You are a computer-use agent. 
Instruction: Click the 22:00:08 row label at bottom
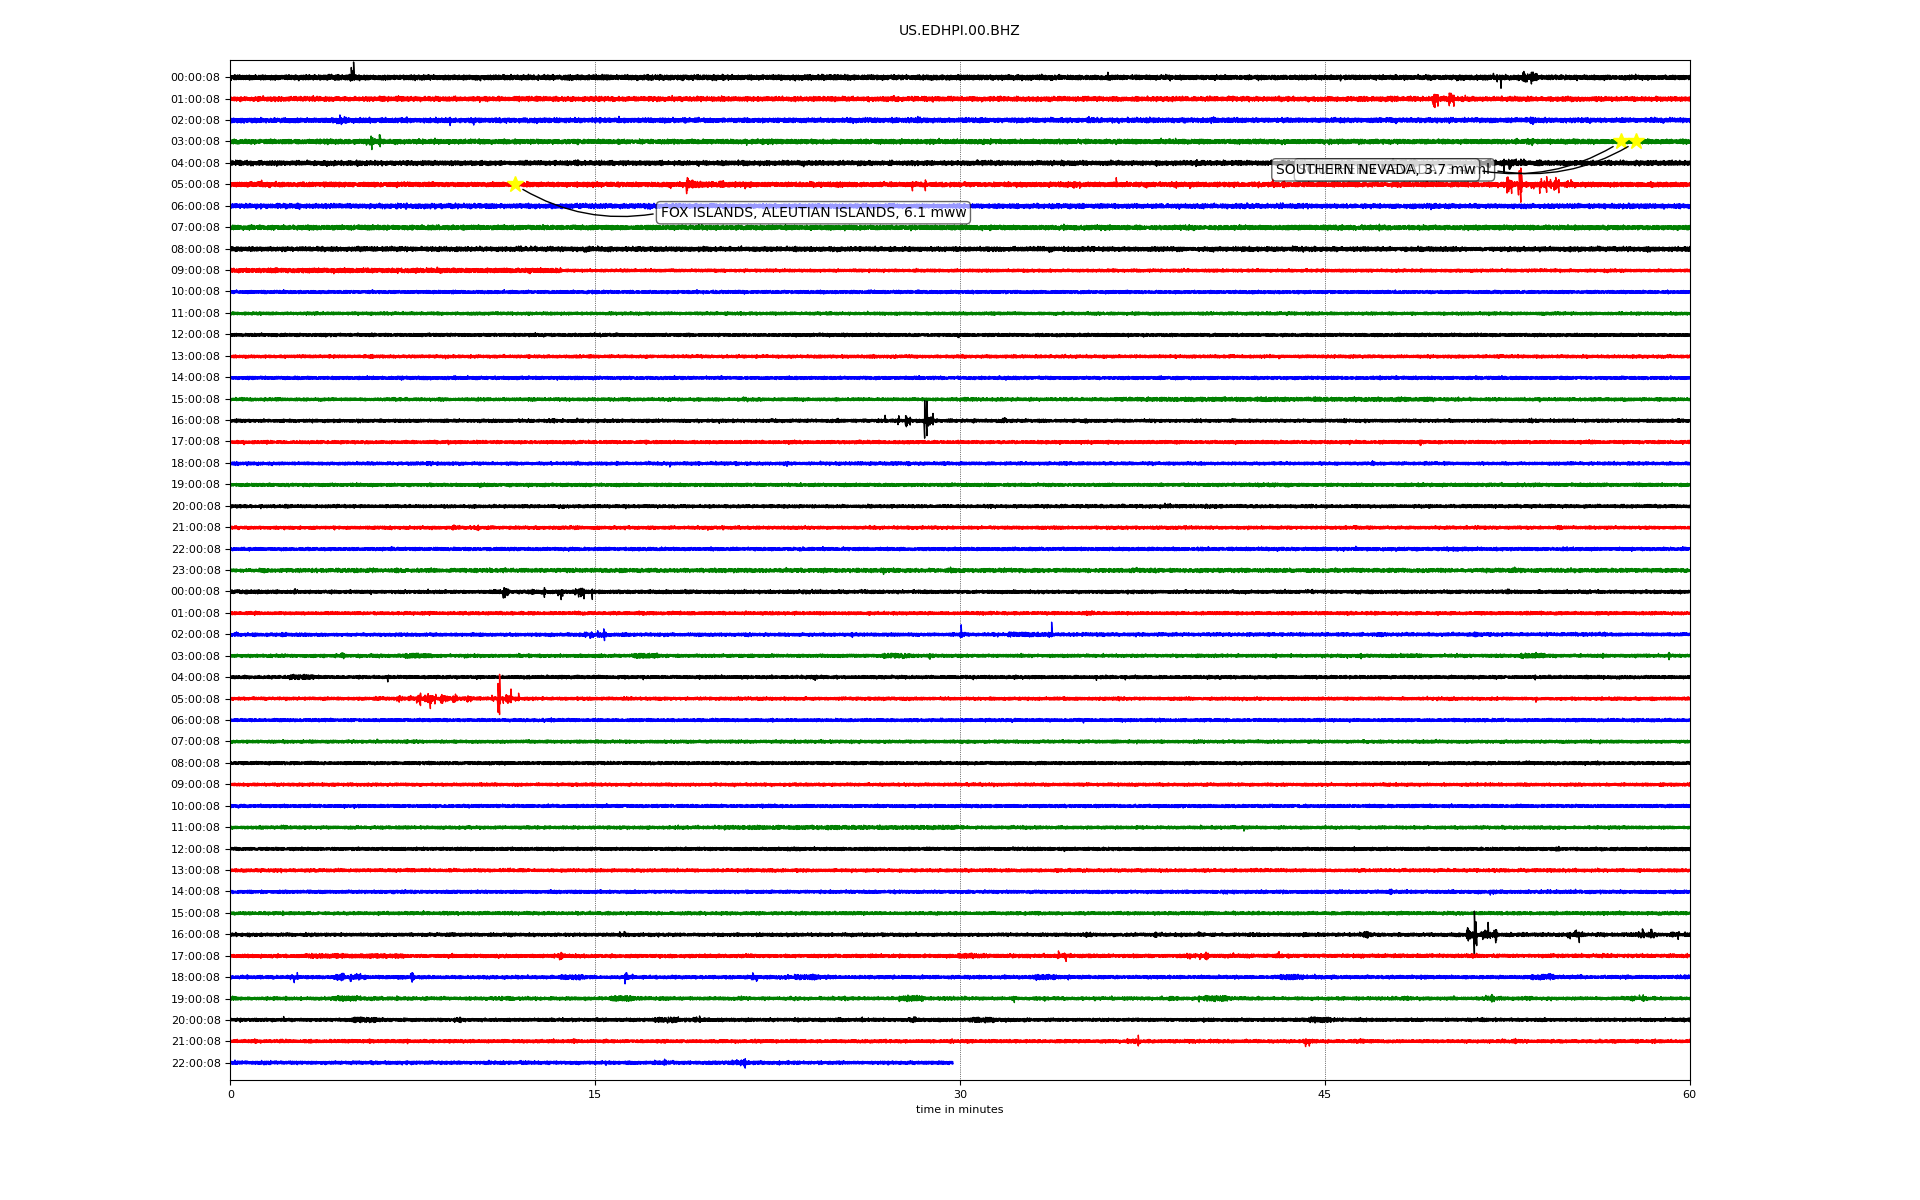(x=195, y=1063)
